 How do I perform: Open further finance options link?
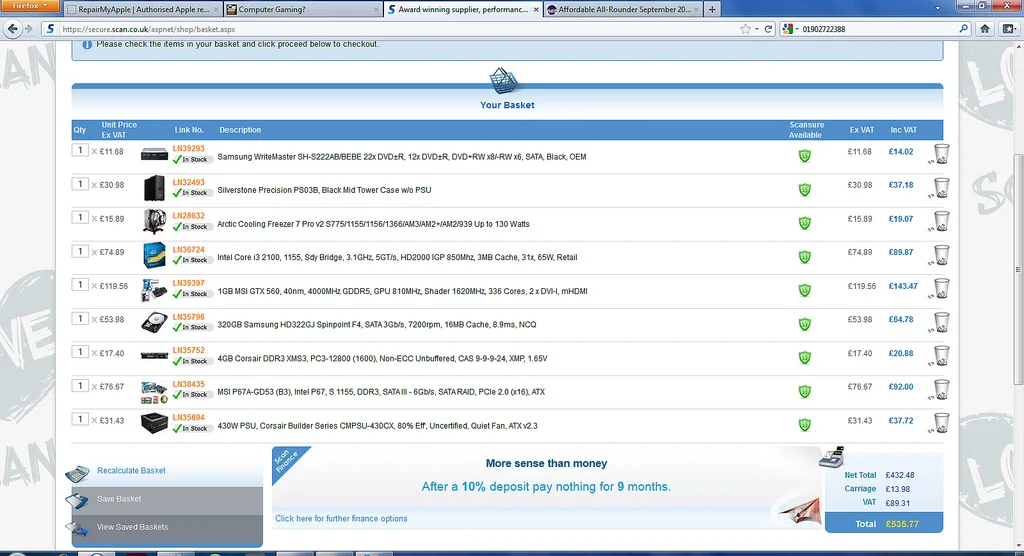[341, 519]
